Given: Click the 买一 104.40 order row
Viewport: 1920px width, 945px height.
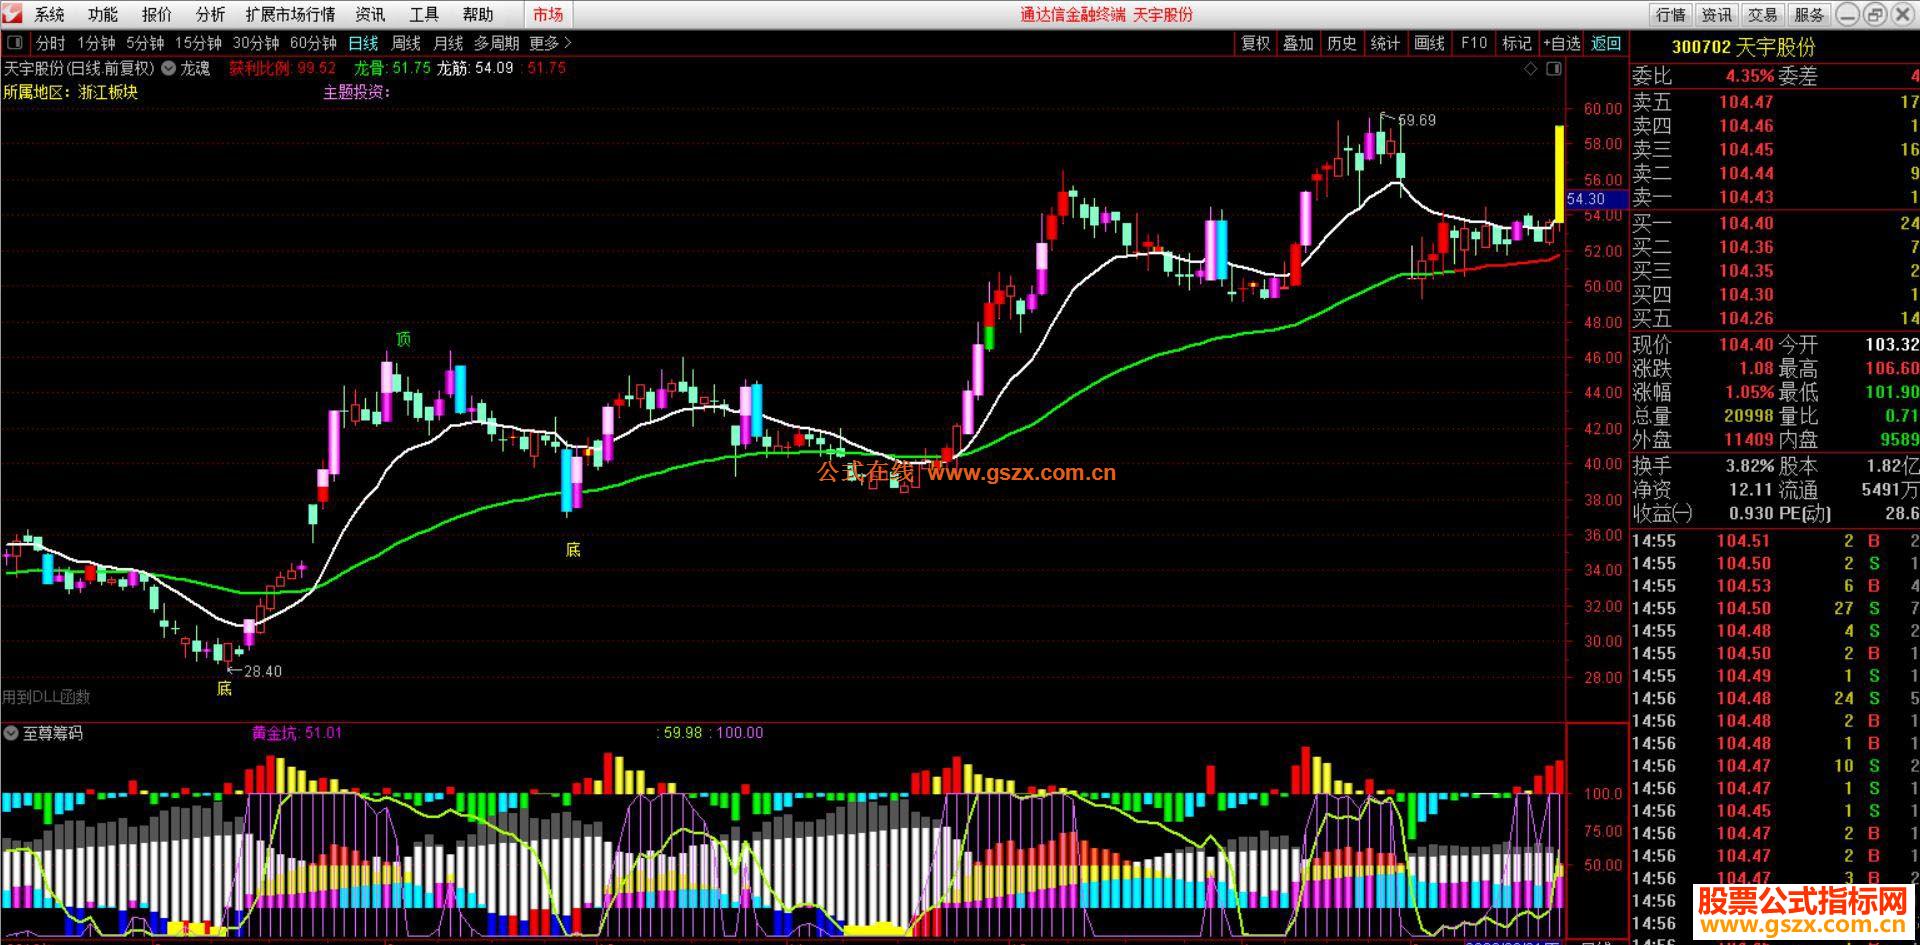Looking at the screenshot, I should 1775,223.
